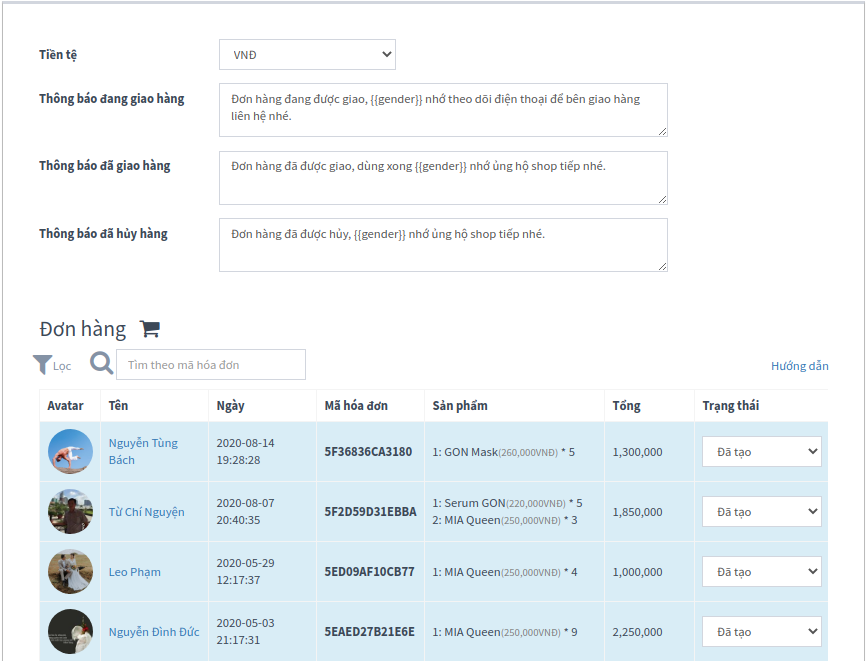Click the total 1,000,000
Viewport: 868px width, 661px height.
coord(637,572)
